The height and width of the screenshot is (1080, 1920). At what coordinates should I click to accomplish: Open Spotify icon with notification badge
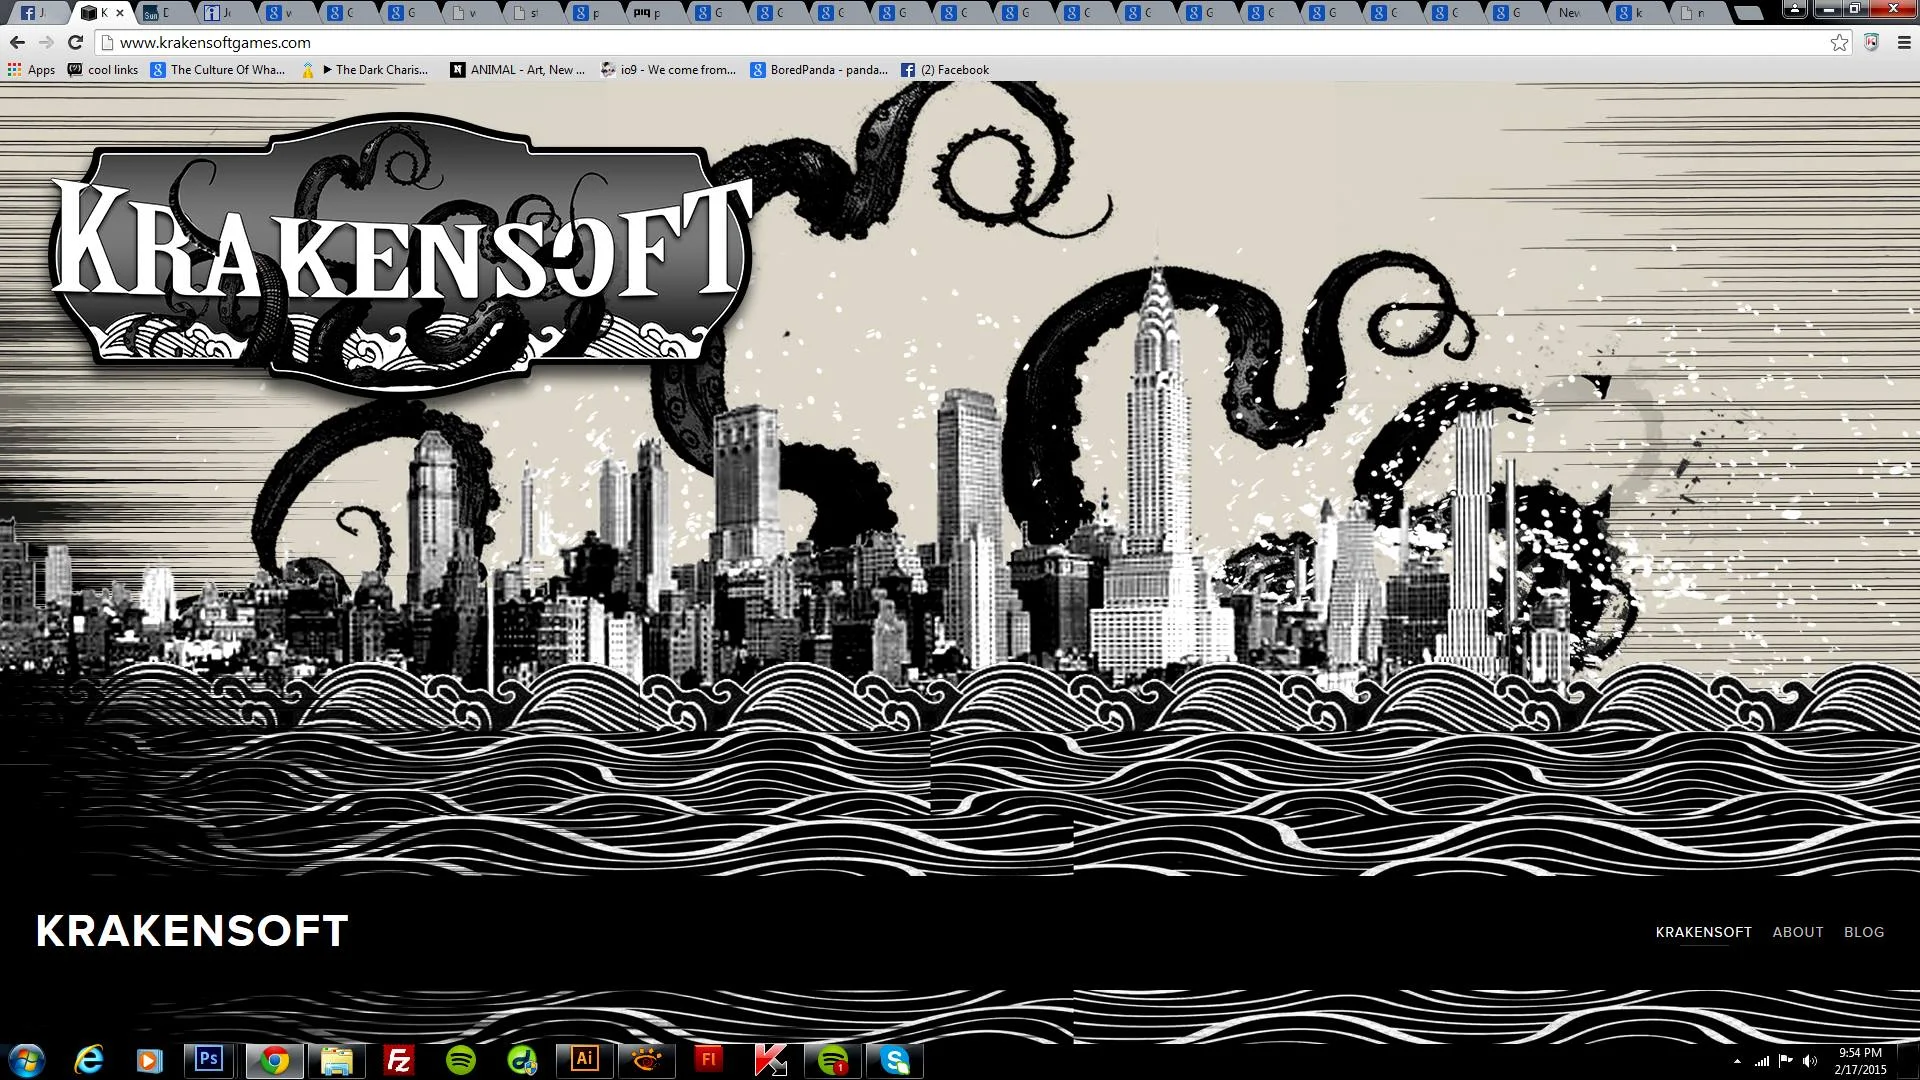point(833,1060)
